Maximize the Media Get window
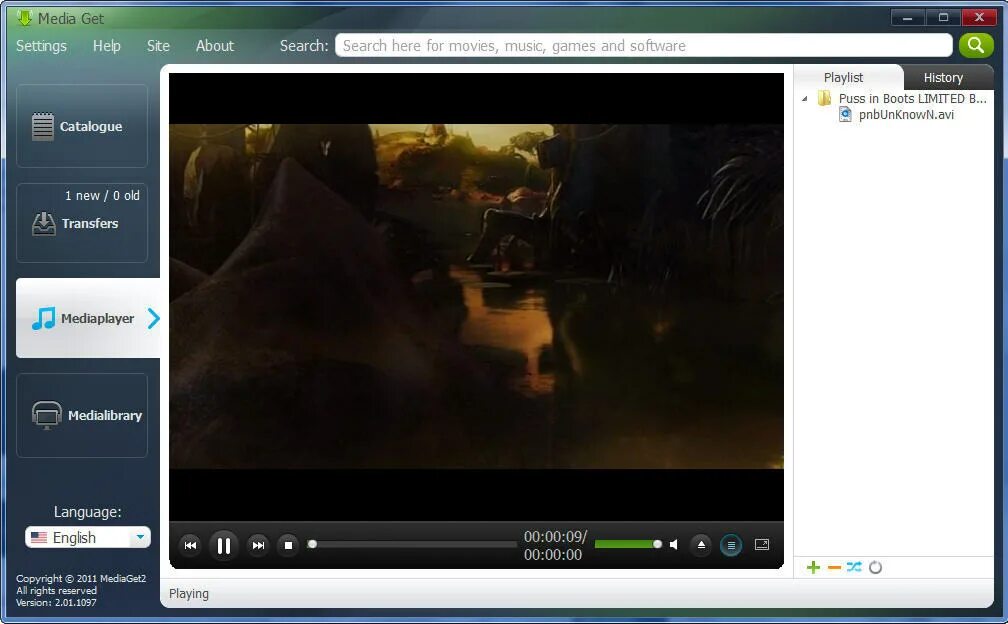 [x=943, y=17]
